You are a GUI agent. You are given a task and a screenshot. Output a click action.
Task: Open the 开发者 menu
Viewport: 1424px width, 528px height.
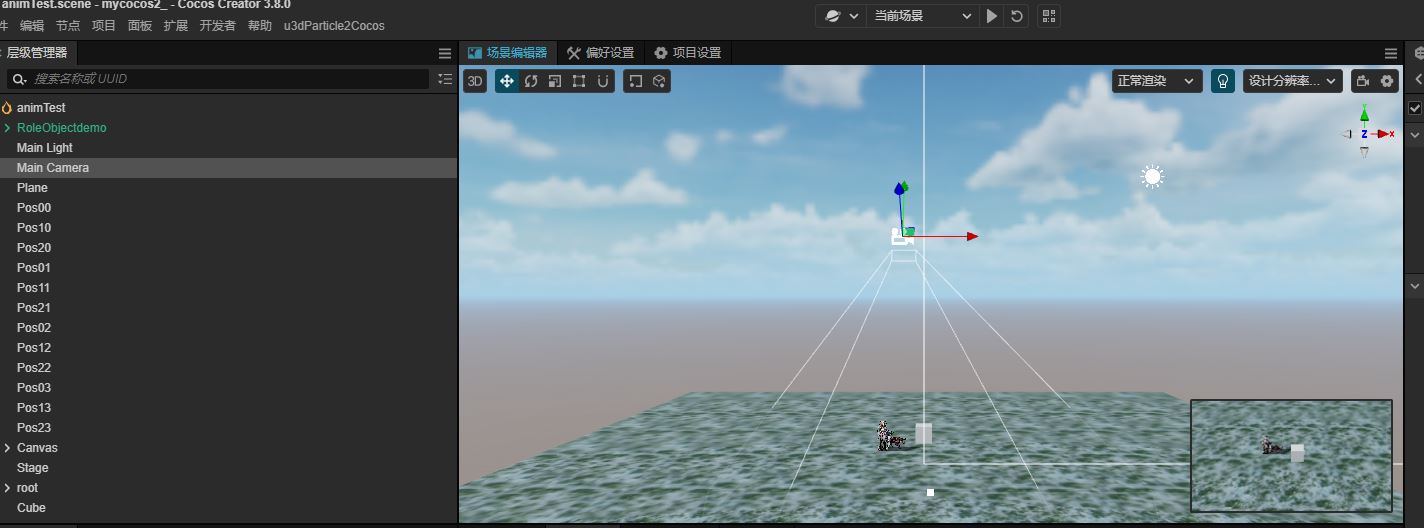point(218,26)
